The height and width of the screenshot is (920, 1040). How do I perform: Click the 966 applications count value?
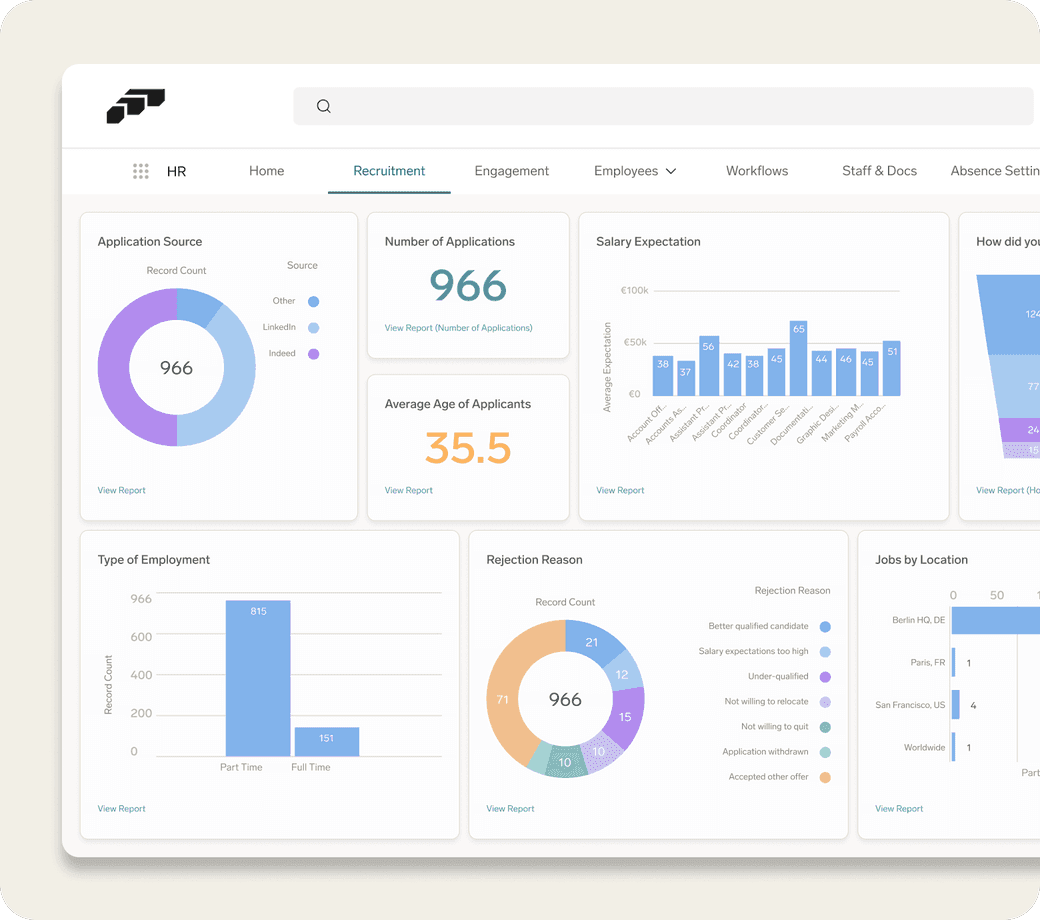[x=468, y=286]
